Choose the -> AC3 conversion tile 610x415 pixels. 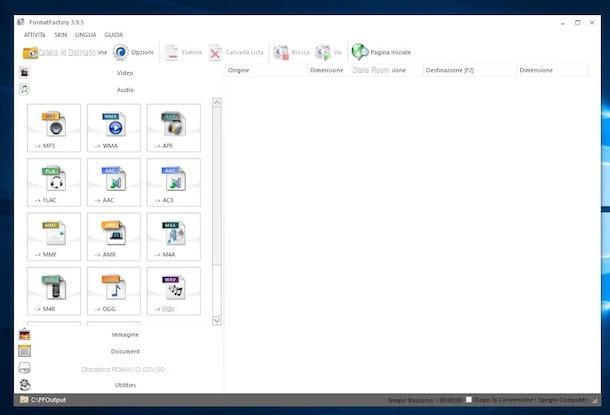coord(174,182)
